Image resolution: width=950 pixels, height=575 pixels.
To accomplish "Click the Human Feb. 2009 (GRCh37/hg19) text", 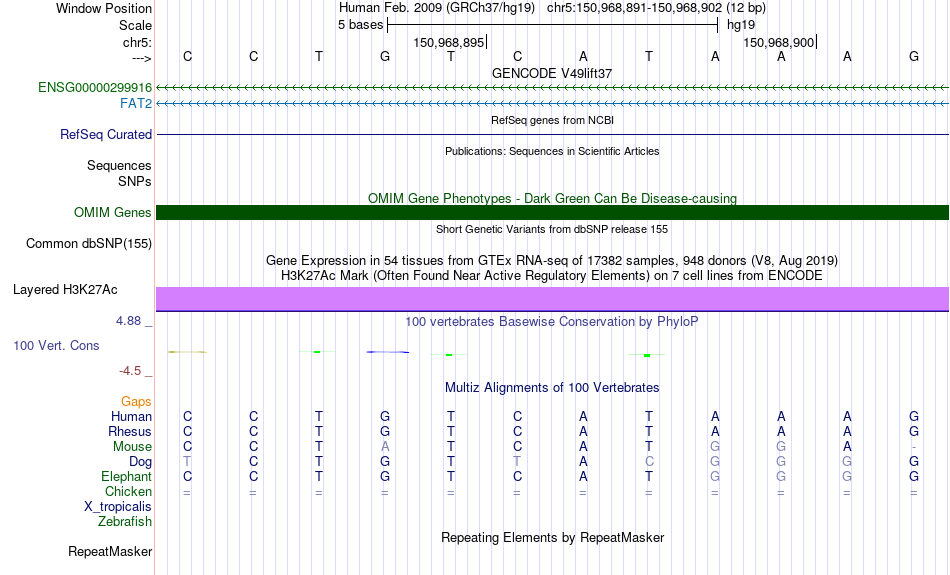I will coord(437,8).
